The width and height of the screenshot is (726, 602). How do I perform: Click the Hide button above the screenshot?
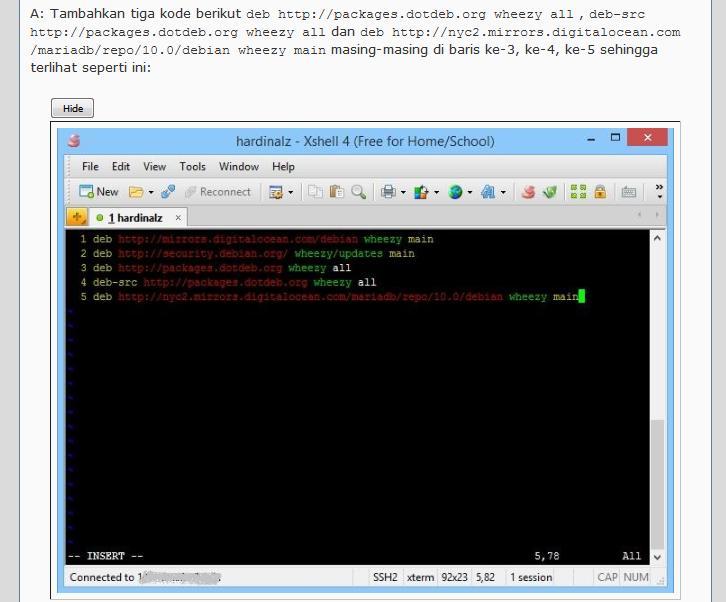[72, 108]
